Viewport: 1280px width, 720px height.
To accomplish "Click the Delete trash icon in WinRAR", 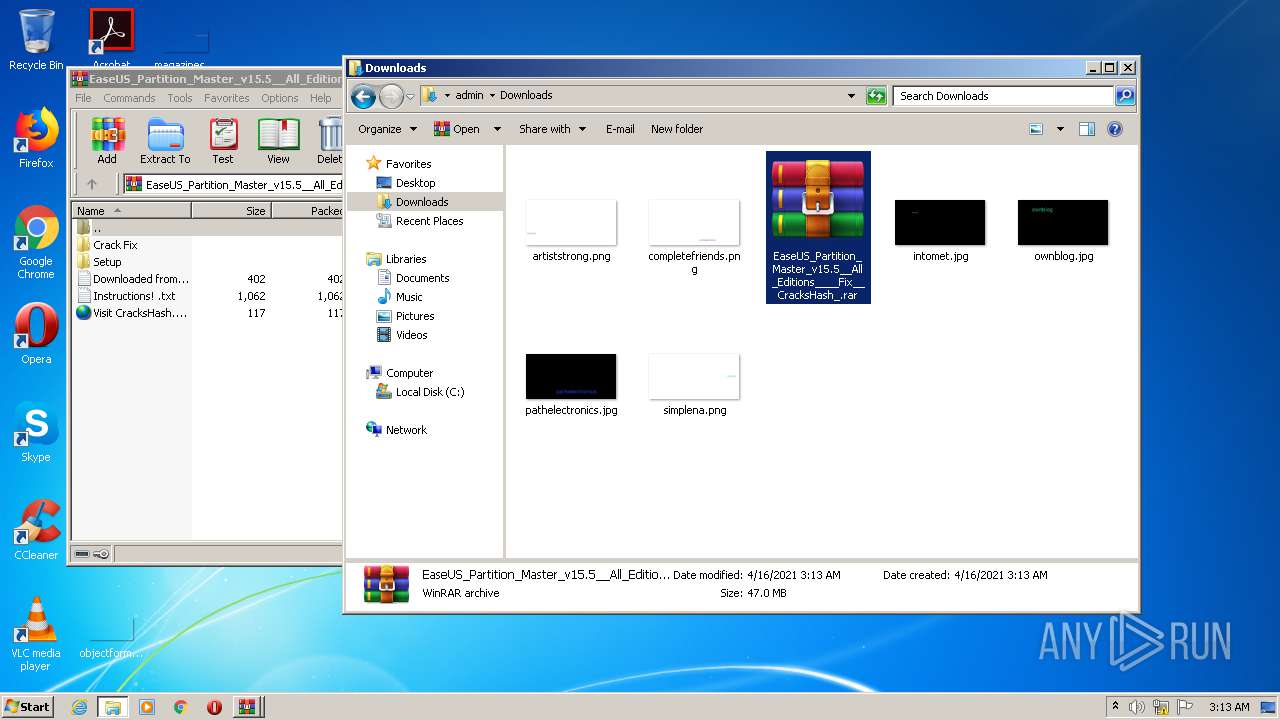I will pos(329,141).
